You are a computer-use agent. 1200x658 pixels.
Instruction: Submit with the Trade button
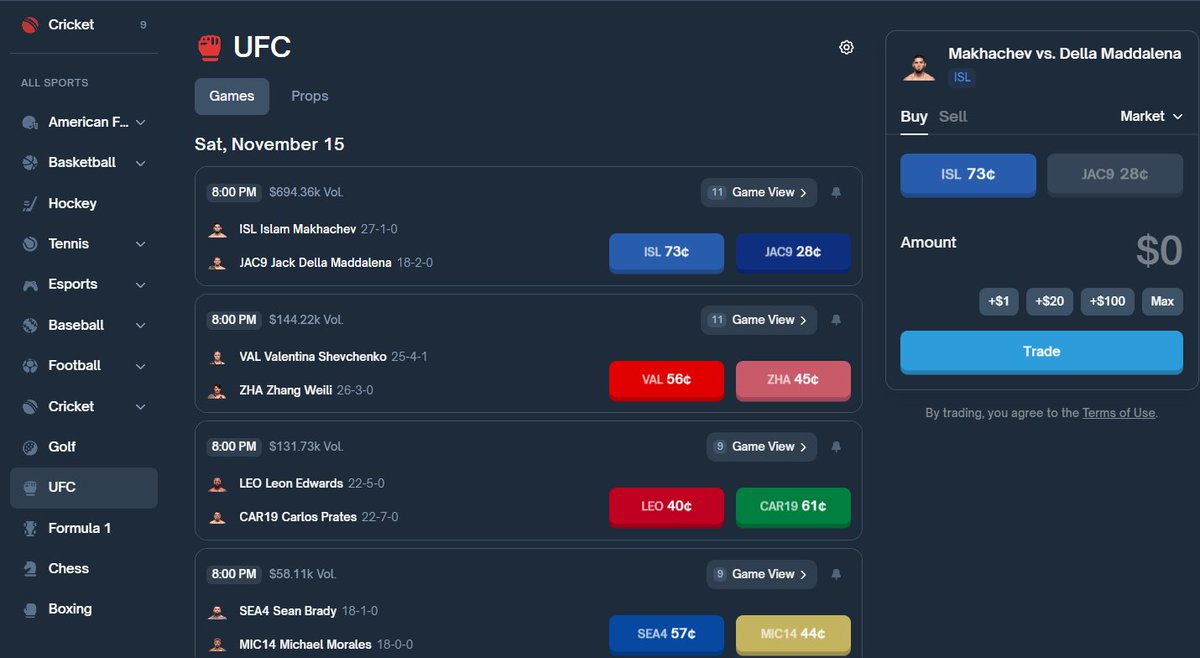[x=1041, y=352]
